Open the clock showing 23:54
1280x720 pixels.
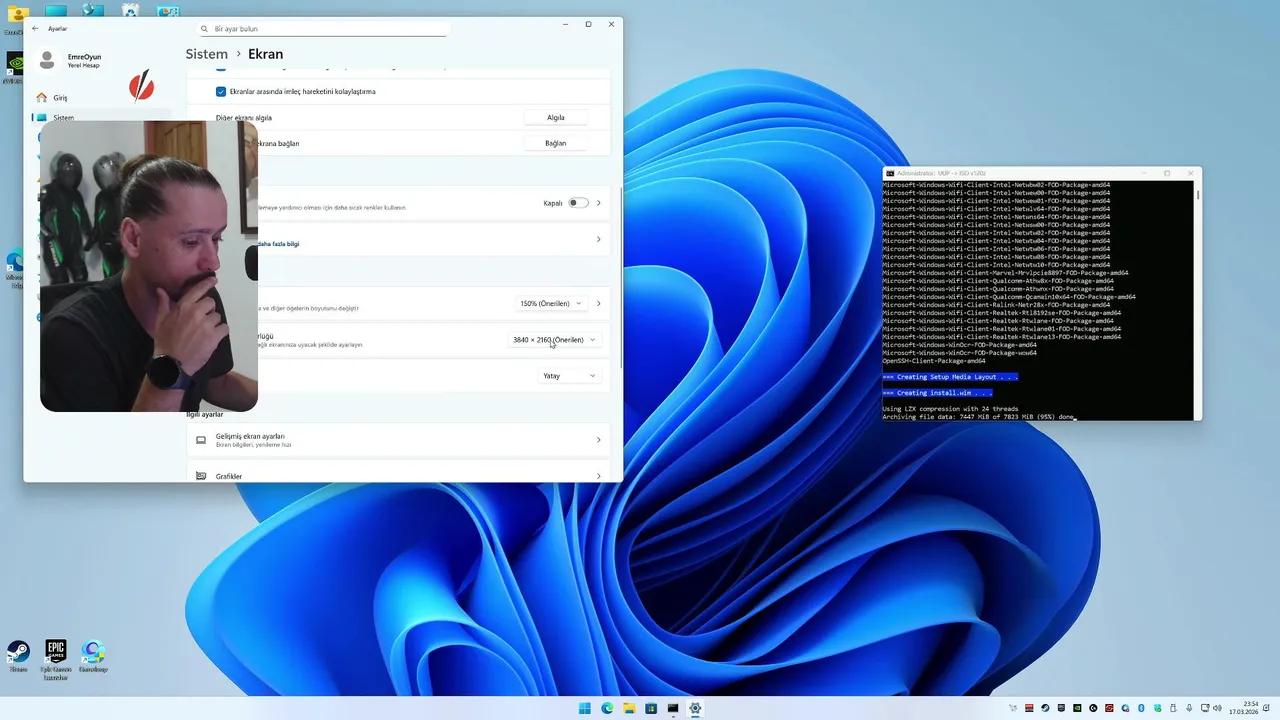1243,708
